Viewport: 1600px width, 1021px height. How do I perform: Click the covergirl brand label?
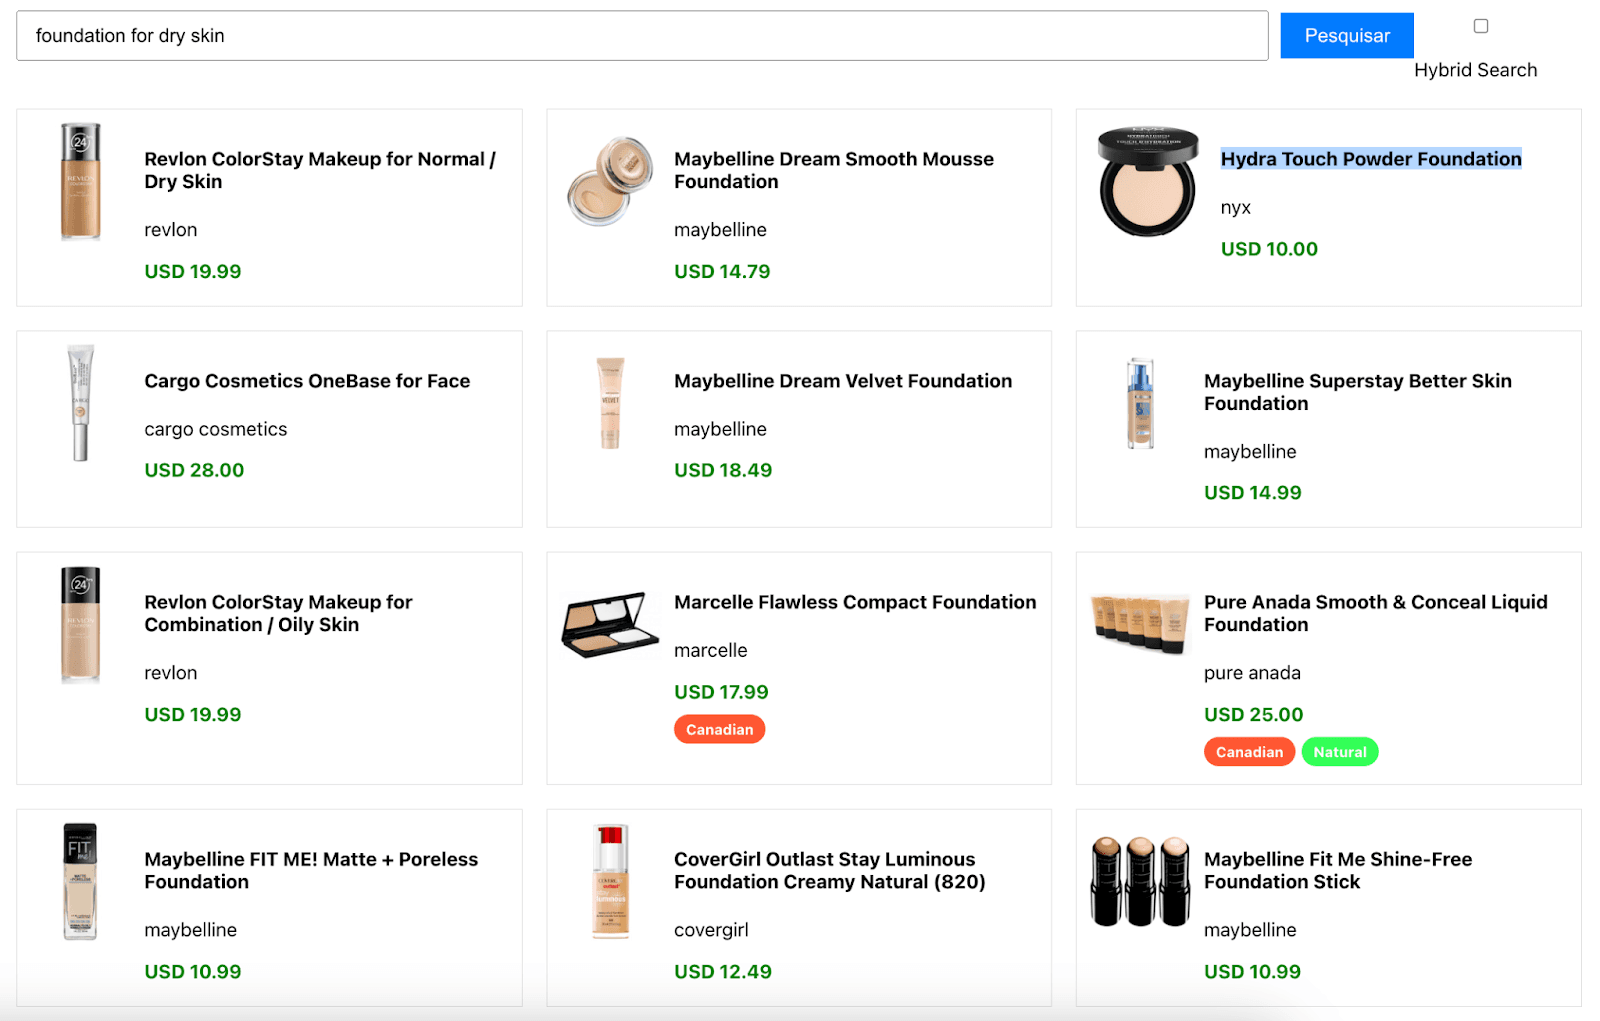click(711, 930)
